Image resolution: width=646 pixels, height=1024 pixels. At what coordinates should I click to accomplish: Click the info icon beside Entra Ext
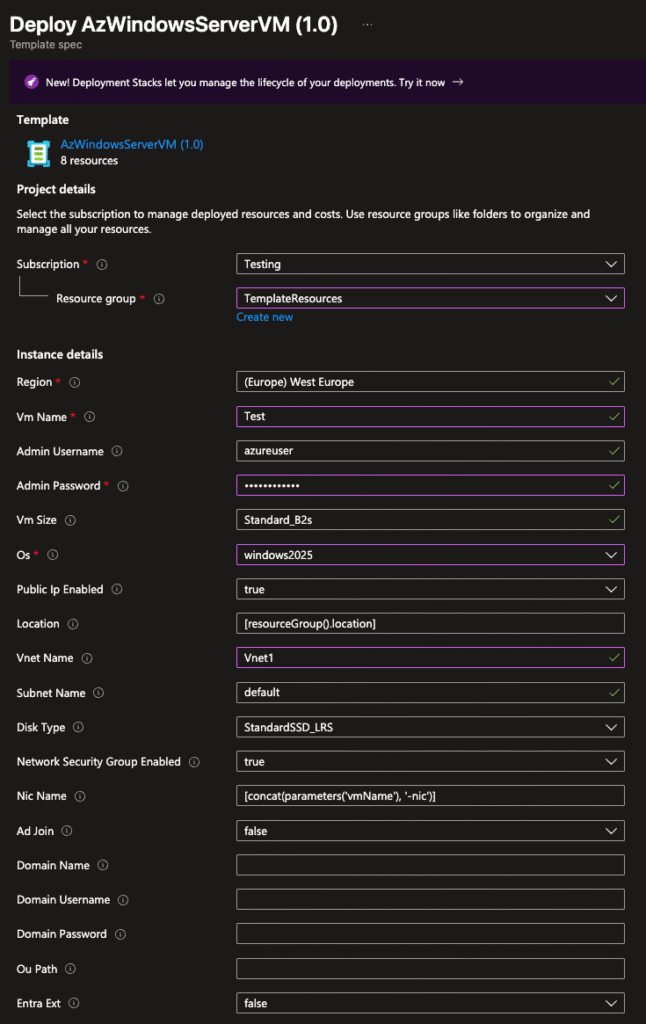(x=74, y=1003)
